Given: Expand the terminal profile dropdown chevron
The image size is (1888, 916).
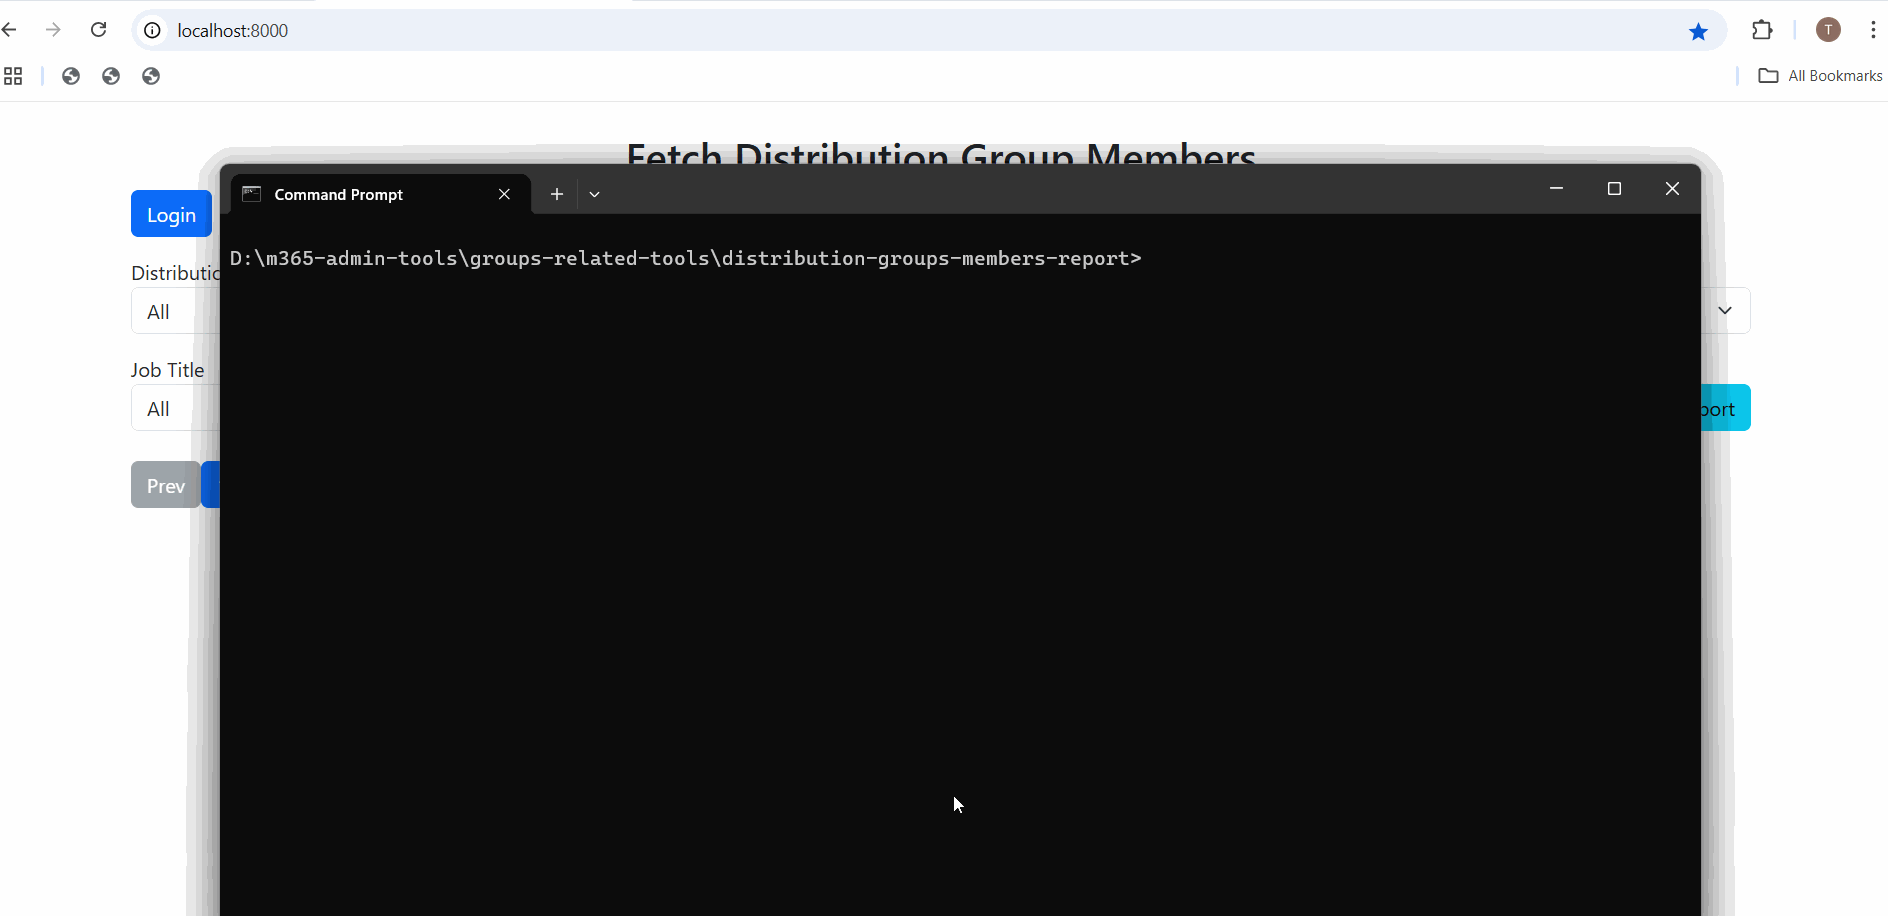Looking at the screenshot, I should 594,194.
